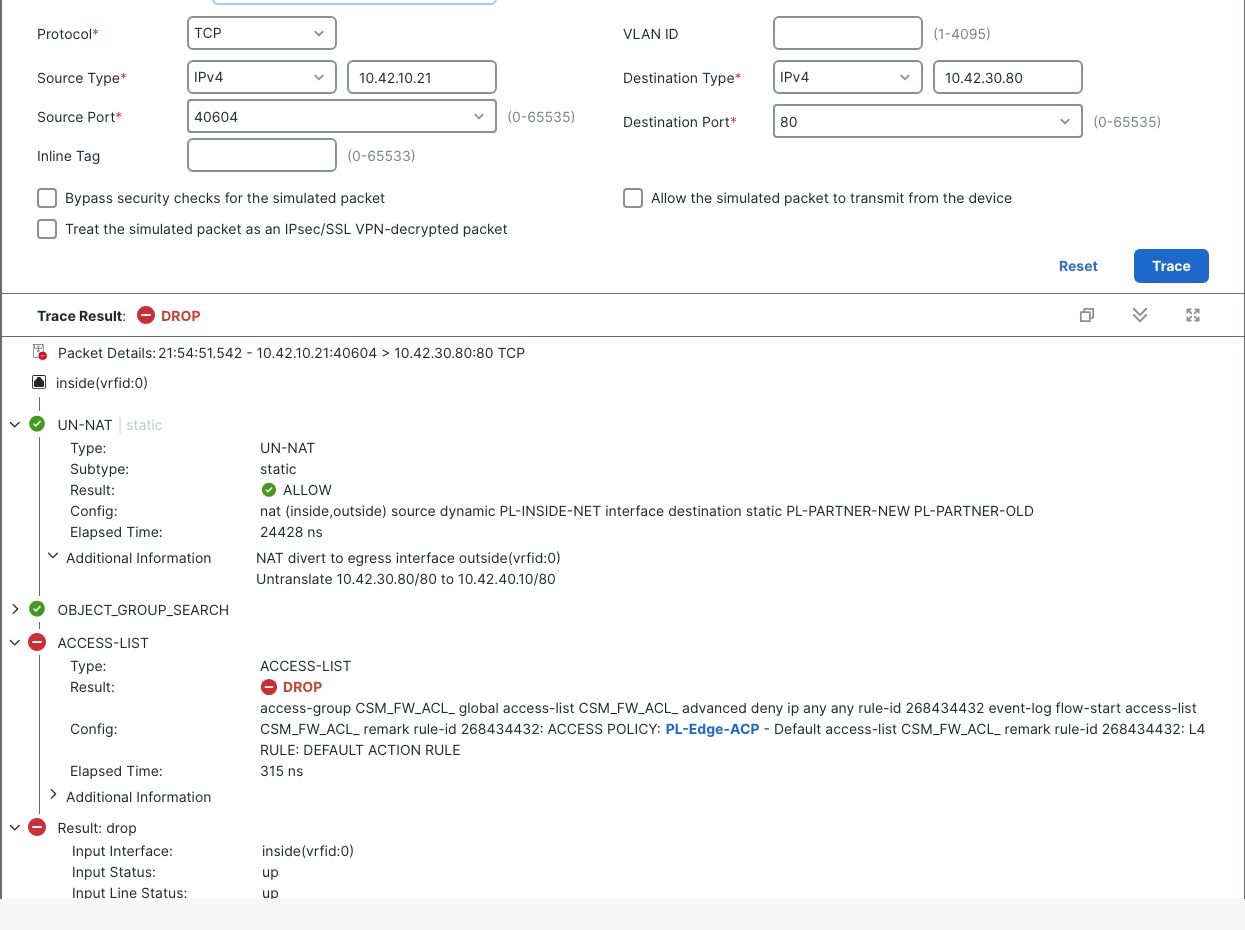
Task: Open the Source Port 40604 combo box
Action: coord(342,116)
